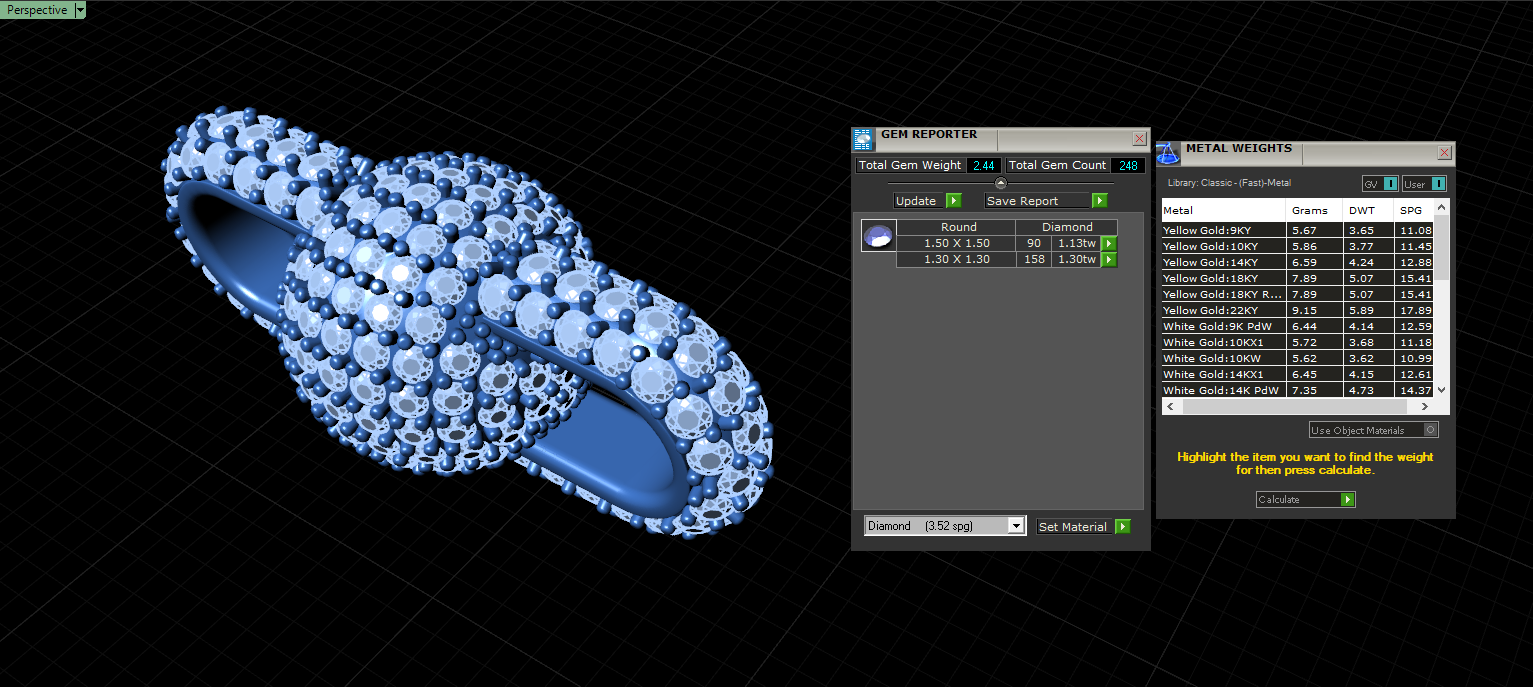Screen dimensions: 1533x687
Task: Click the round diamond gem thumbnail
Action: pos(879,236)
